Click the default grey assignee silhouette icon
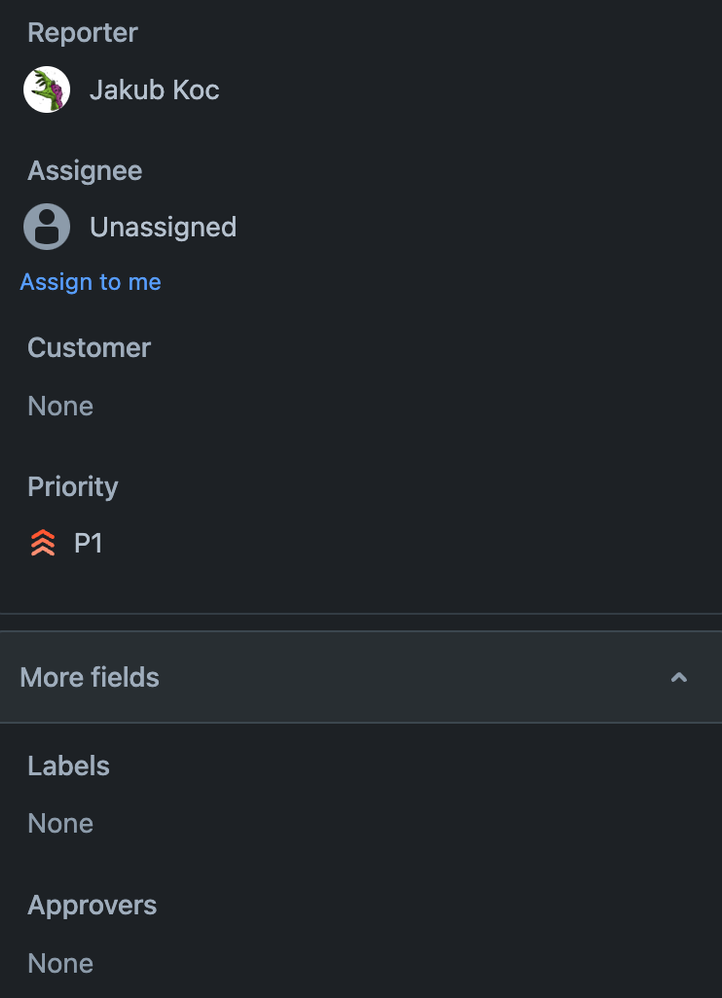The width and height of the screenshot is (722, 998). coord(46,227)
